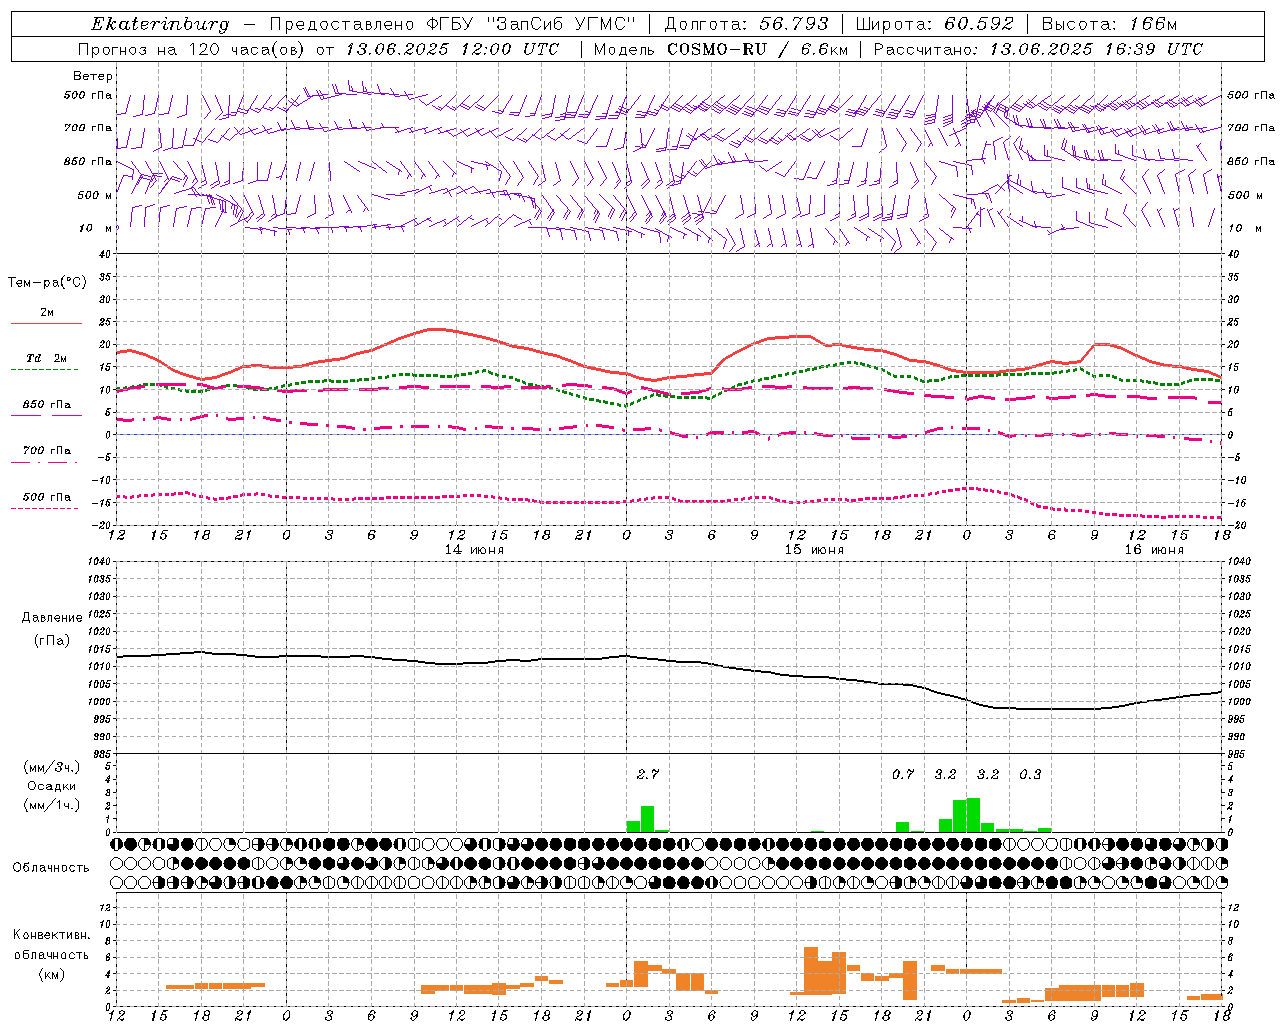Click the "Тем-ра(°C)" temperature panel label
The image size is (1280, 1024).
point(47,283)
